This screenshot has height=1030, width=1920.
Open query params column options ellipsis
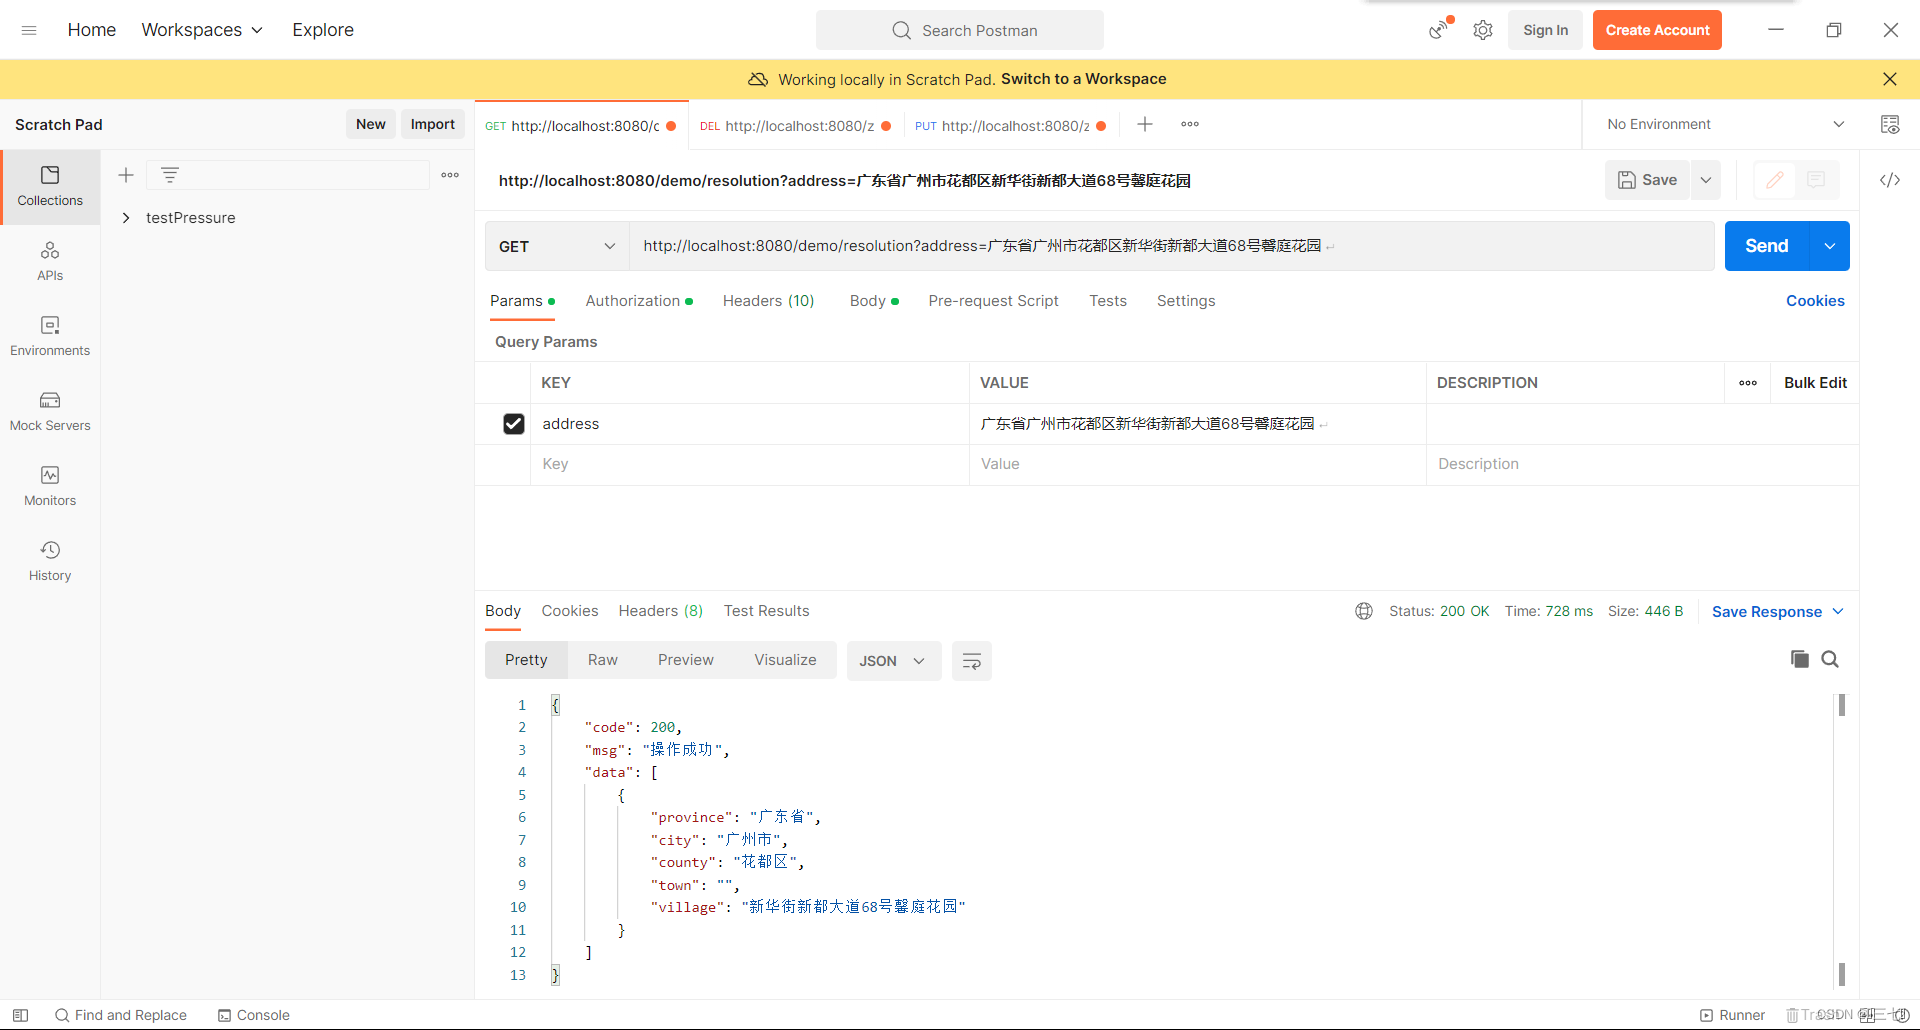1748,383
